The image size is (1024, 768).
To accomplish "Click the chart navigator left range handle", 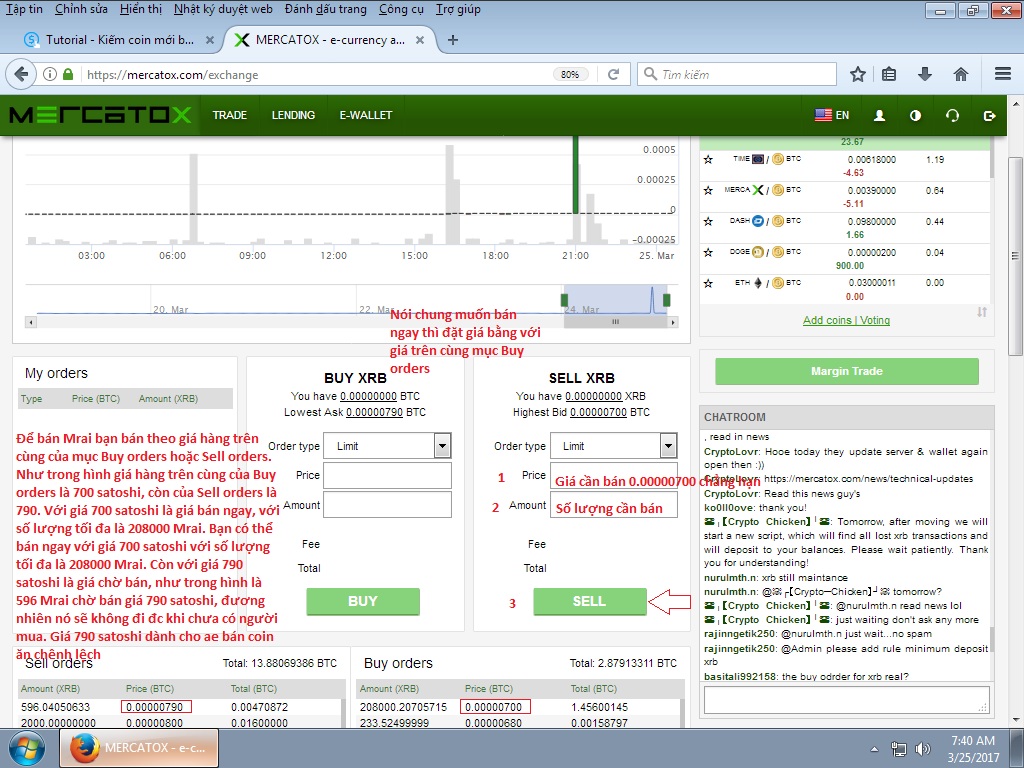I will coord(564,300).
